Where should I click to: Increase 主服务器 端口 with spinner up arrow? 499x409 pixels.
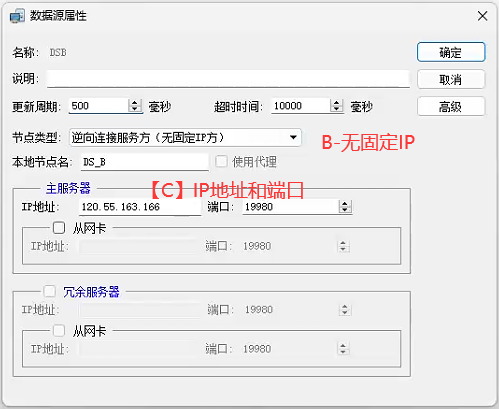[345, 203]
